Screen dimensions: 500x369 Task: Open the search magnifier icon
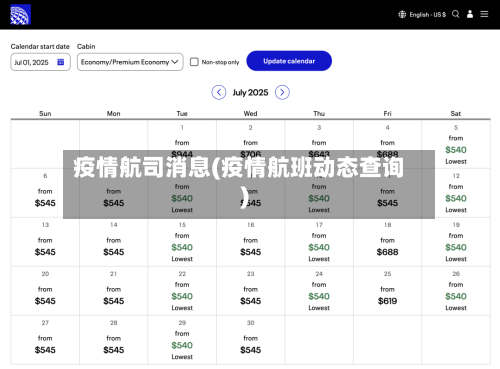pos(455,14)
